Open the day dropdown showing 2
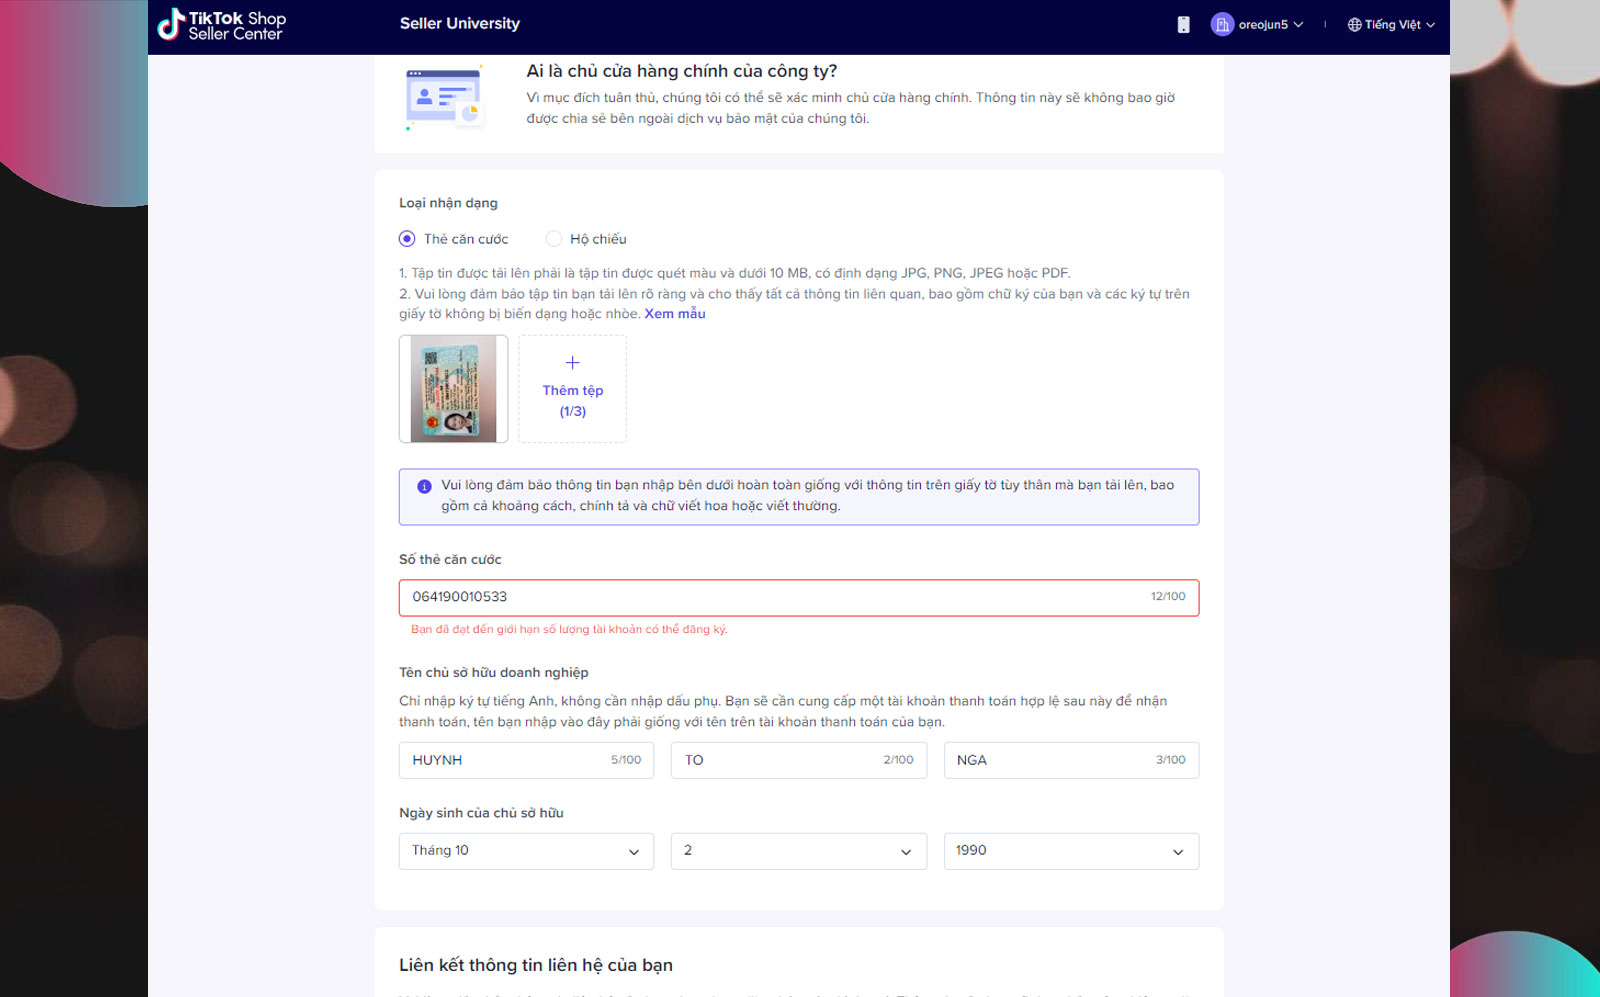This screenshot has height=997, width=1600. point(799,851)
